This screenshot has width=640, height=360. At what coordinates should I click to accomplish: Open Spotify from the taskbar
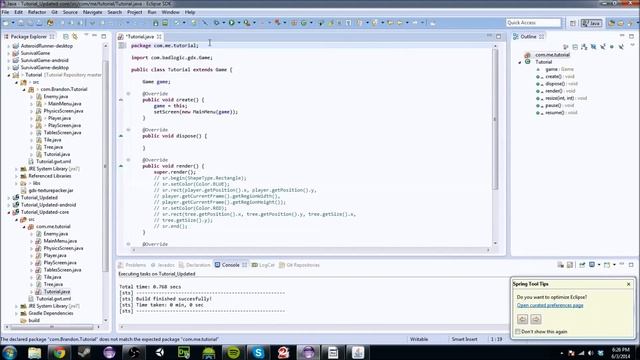[233, 352]
